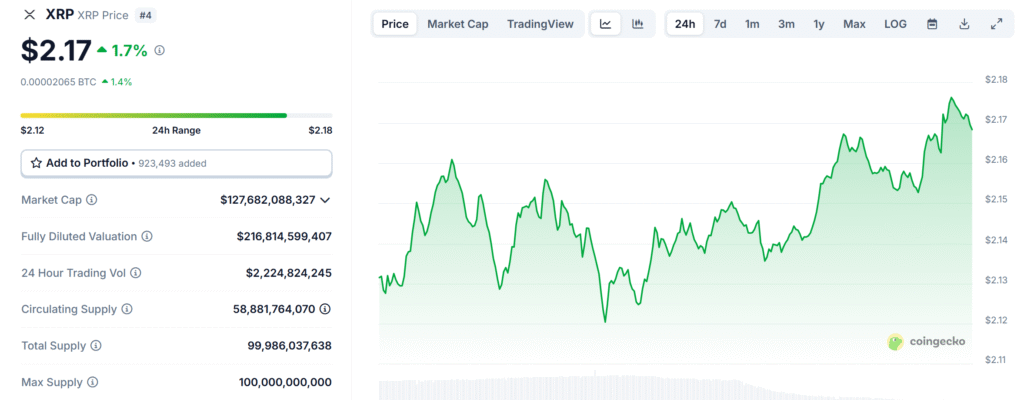
Task: Click the $216,814,599,407 valuation value
Action: [284, 237]
